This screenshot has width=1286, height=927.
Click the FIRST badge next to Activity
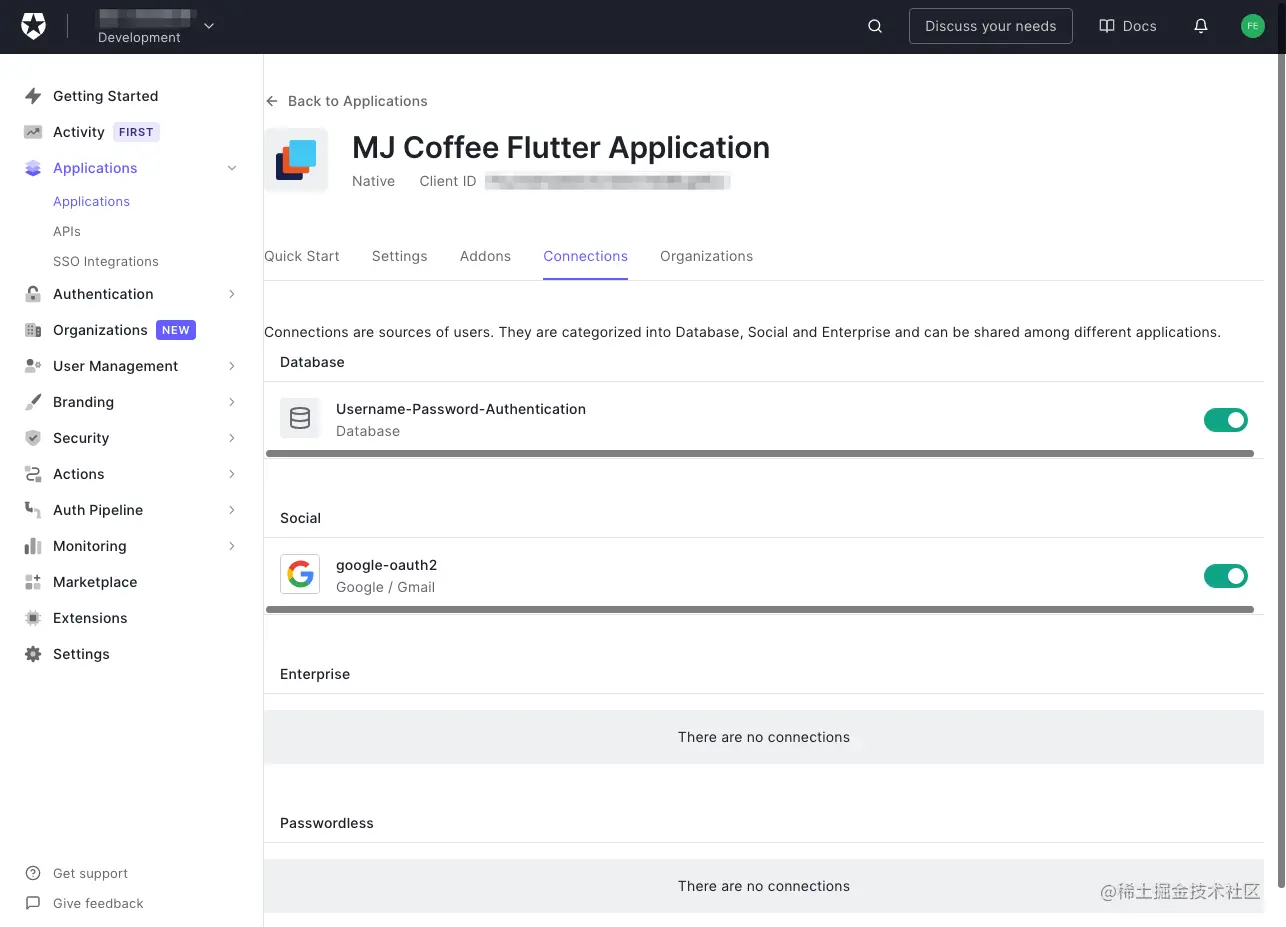[x=136, y=132]
